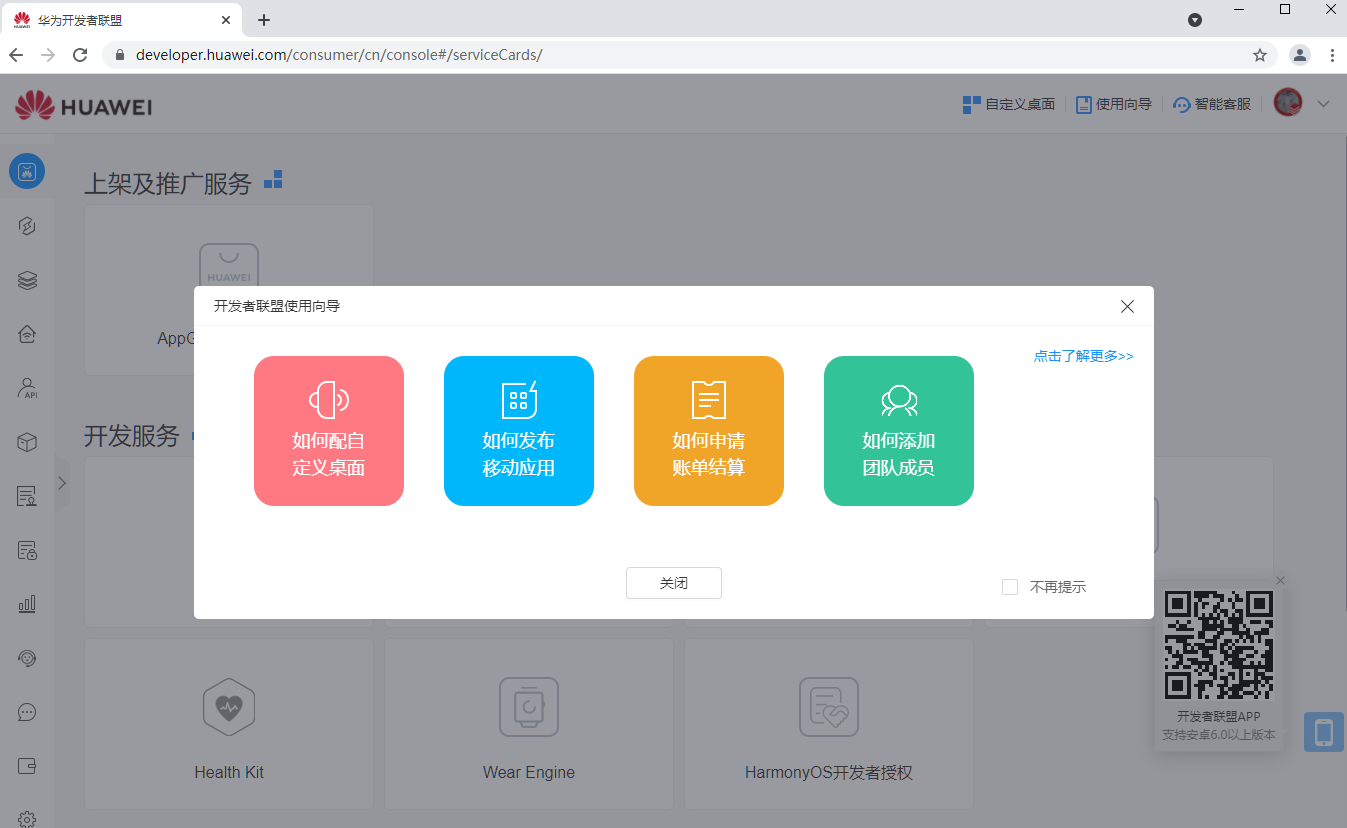Click the blue phone floating button
The width and height of the screenshot is (1347, 828).
pyautogui.click(x=1324, y=732)
